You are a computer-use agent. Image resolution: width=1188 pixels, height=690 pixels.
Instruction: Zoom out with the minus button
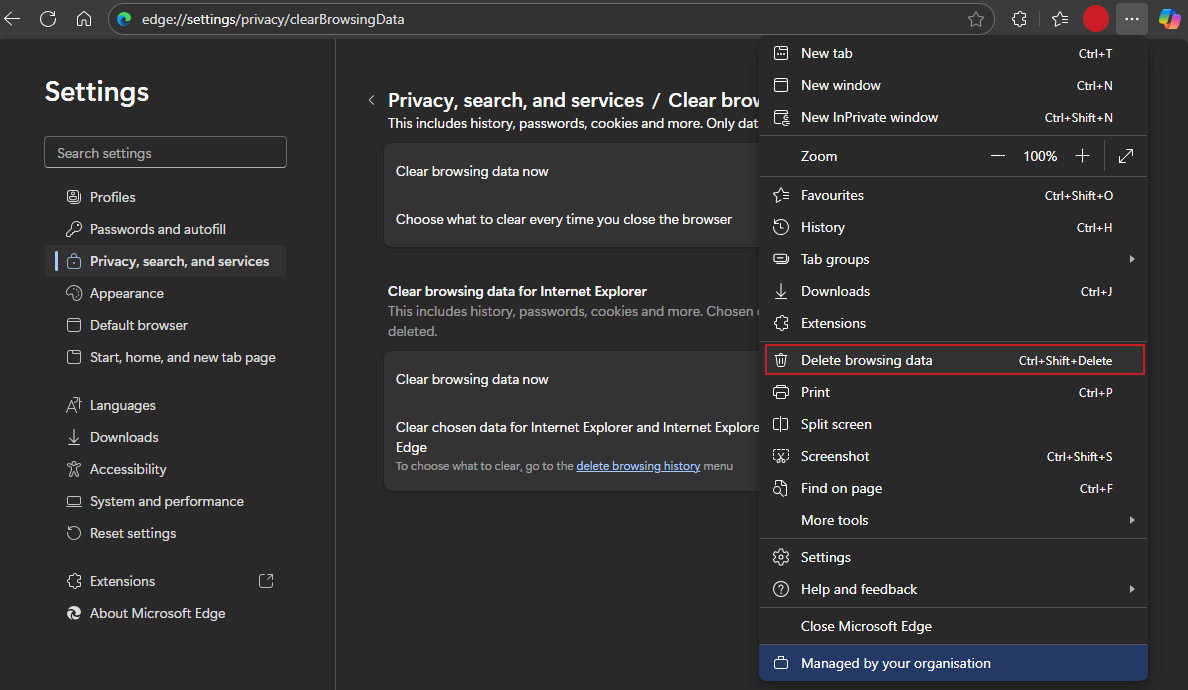click(x=998, y=156)
